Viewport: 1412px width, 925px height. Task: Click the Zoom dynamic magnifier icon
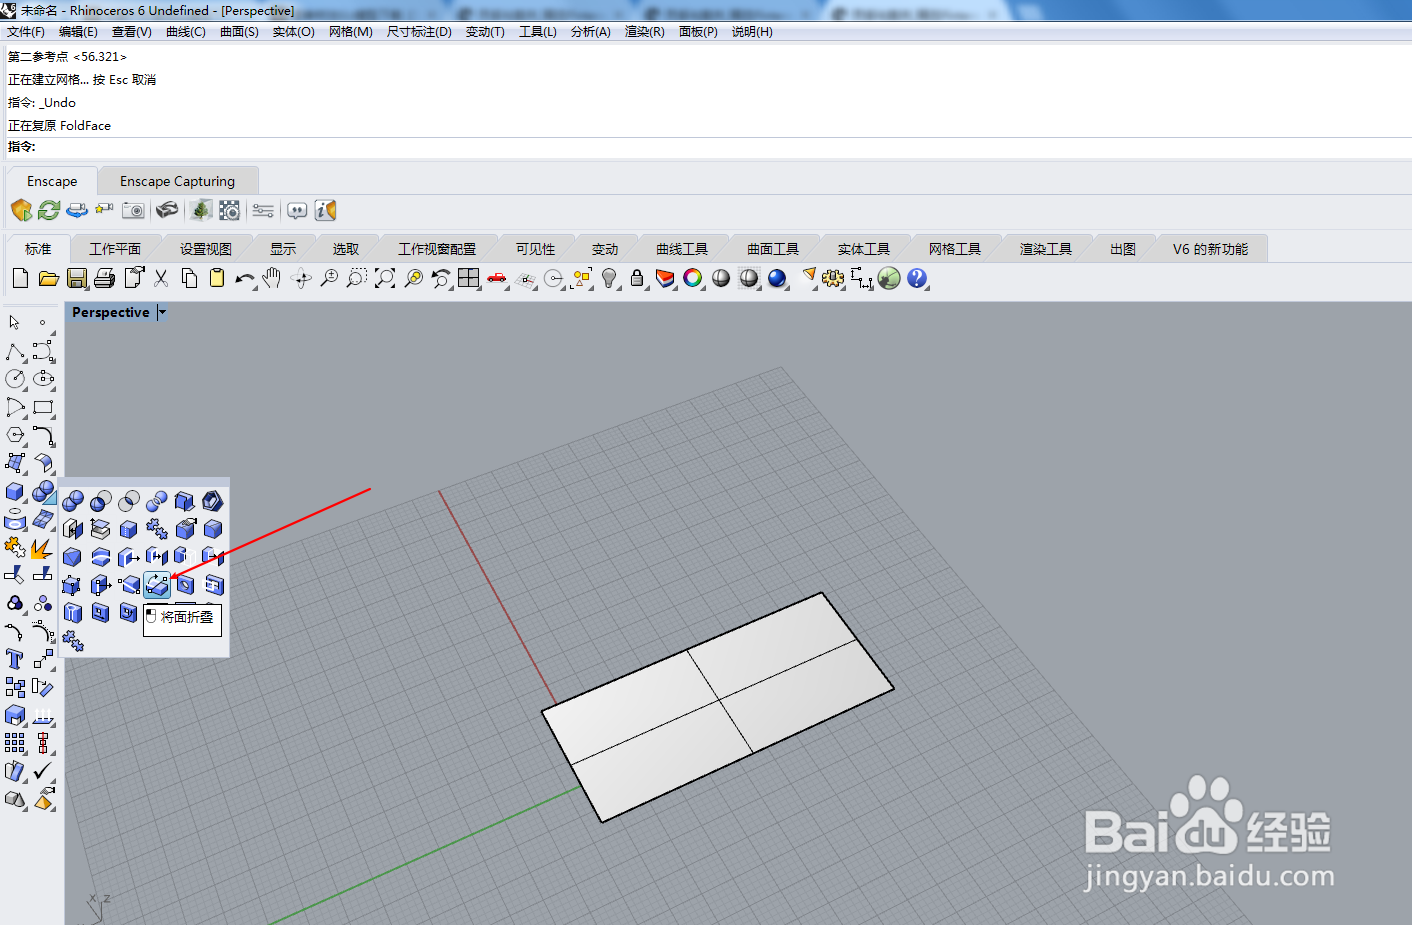click(x=329, y=278)
